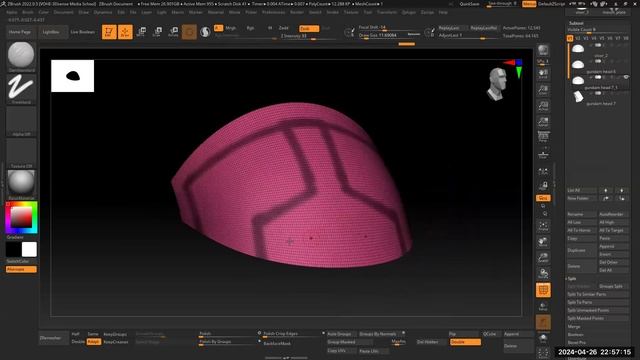Toggle L.Sym local symmetry
Screen dimensions: 640x360
543,171
